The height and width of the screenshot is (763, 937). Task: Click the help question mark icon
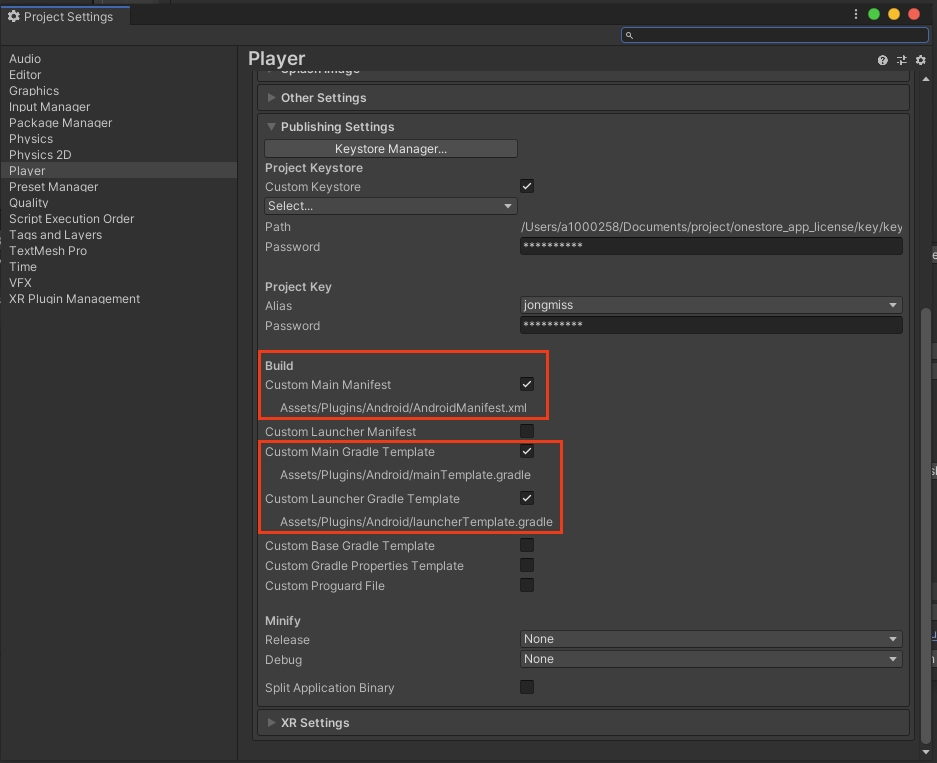click(882, 60)
